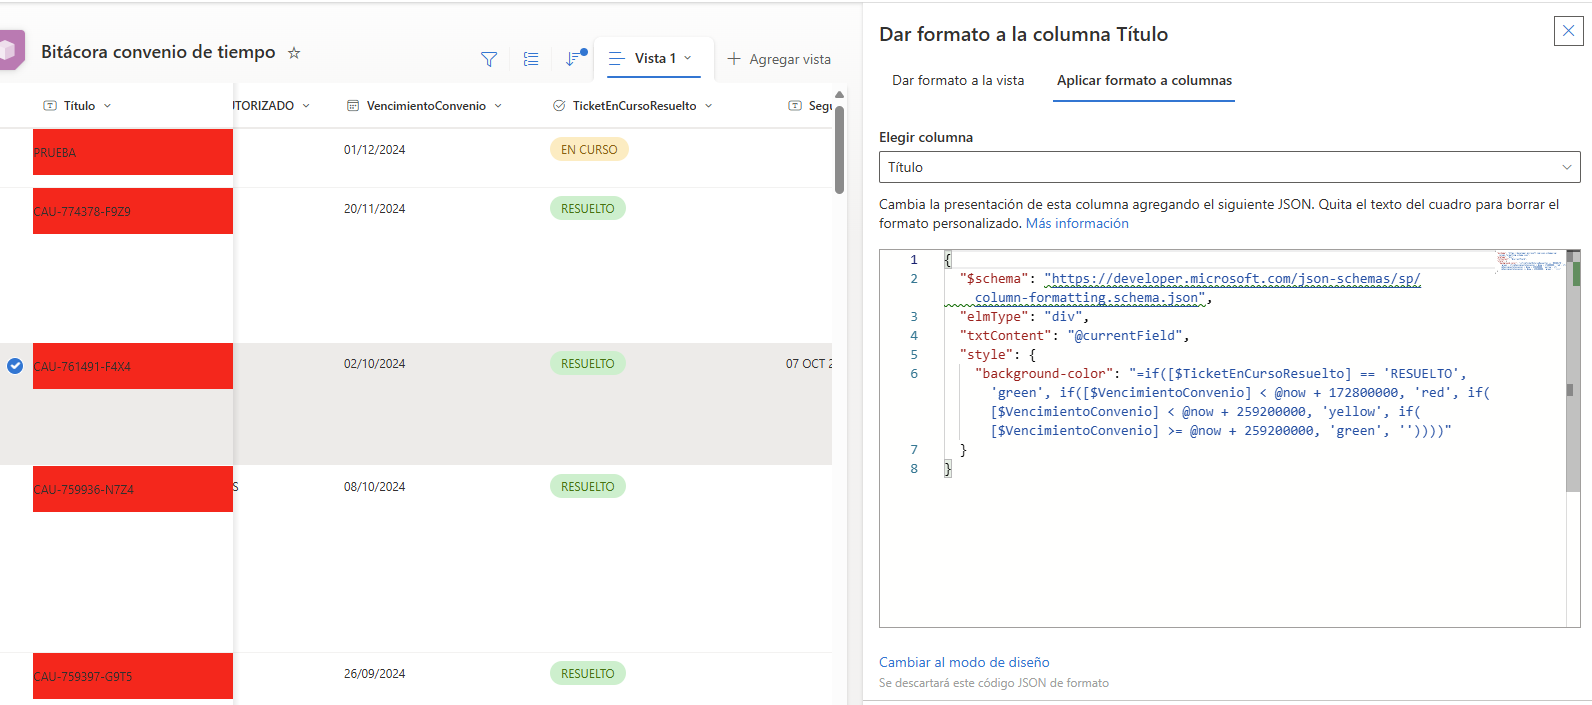This screenshot has height=705, width=1592.
Task: Click the red CAU-759936-N7Z4 cell
Action: click(x=133, y=489)
